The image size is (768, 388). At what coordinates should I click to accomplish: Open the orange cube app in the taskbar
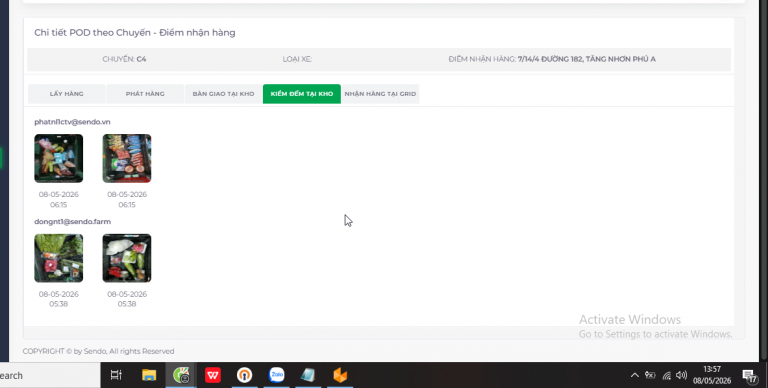click(x=340, y=375)
